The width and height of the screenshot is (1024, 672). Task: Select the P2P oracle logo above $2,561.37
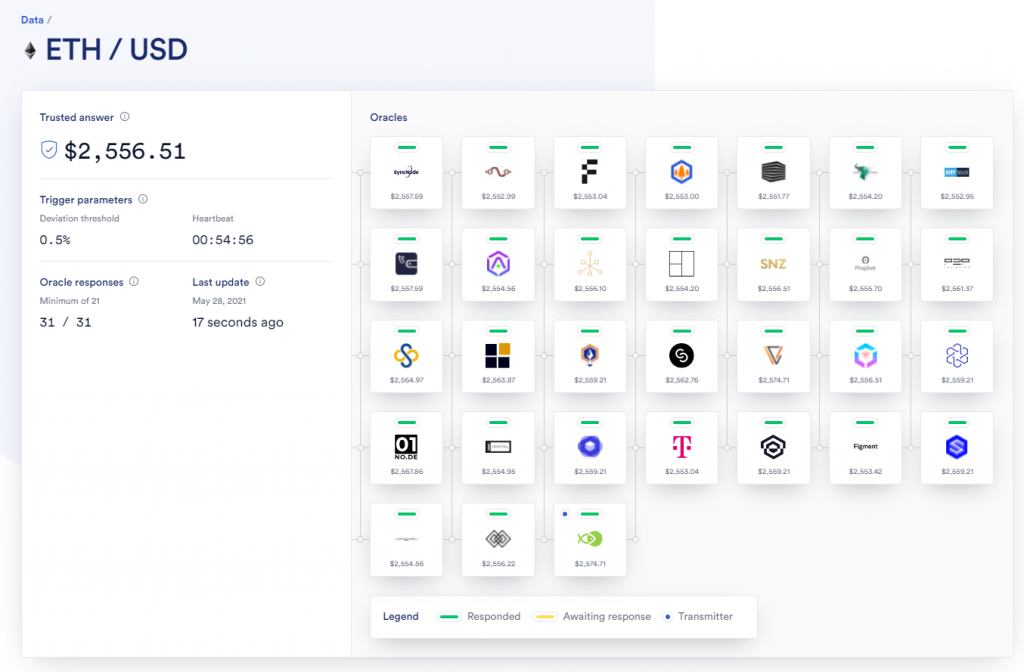tap(957, 263)
